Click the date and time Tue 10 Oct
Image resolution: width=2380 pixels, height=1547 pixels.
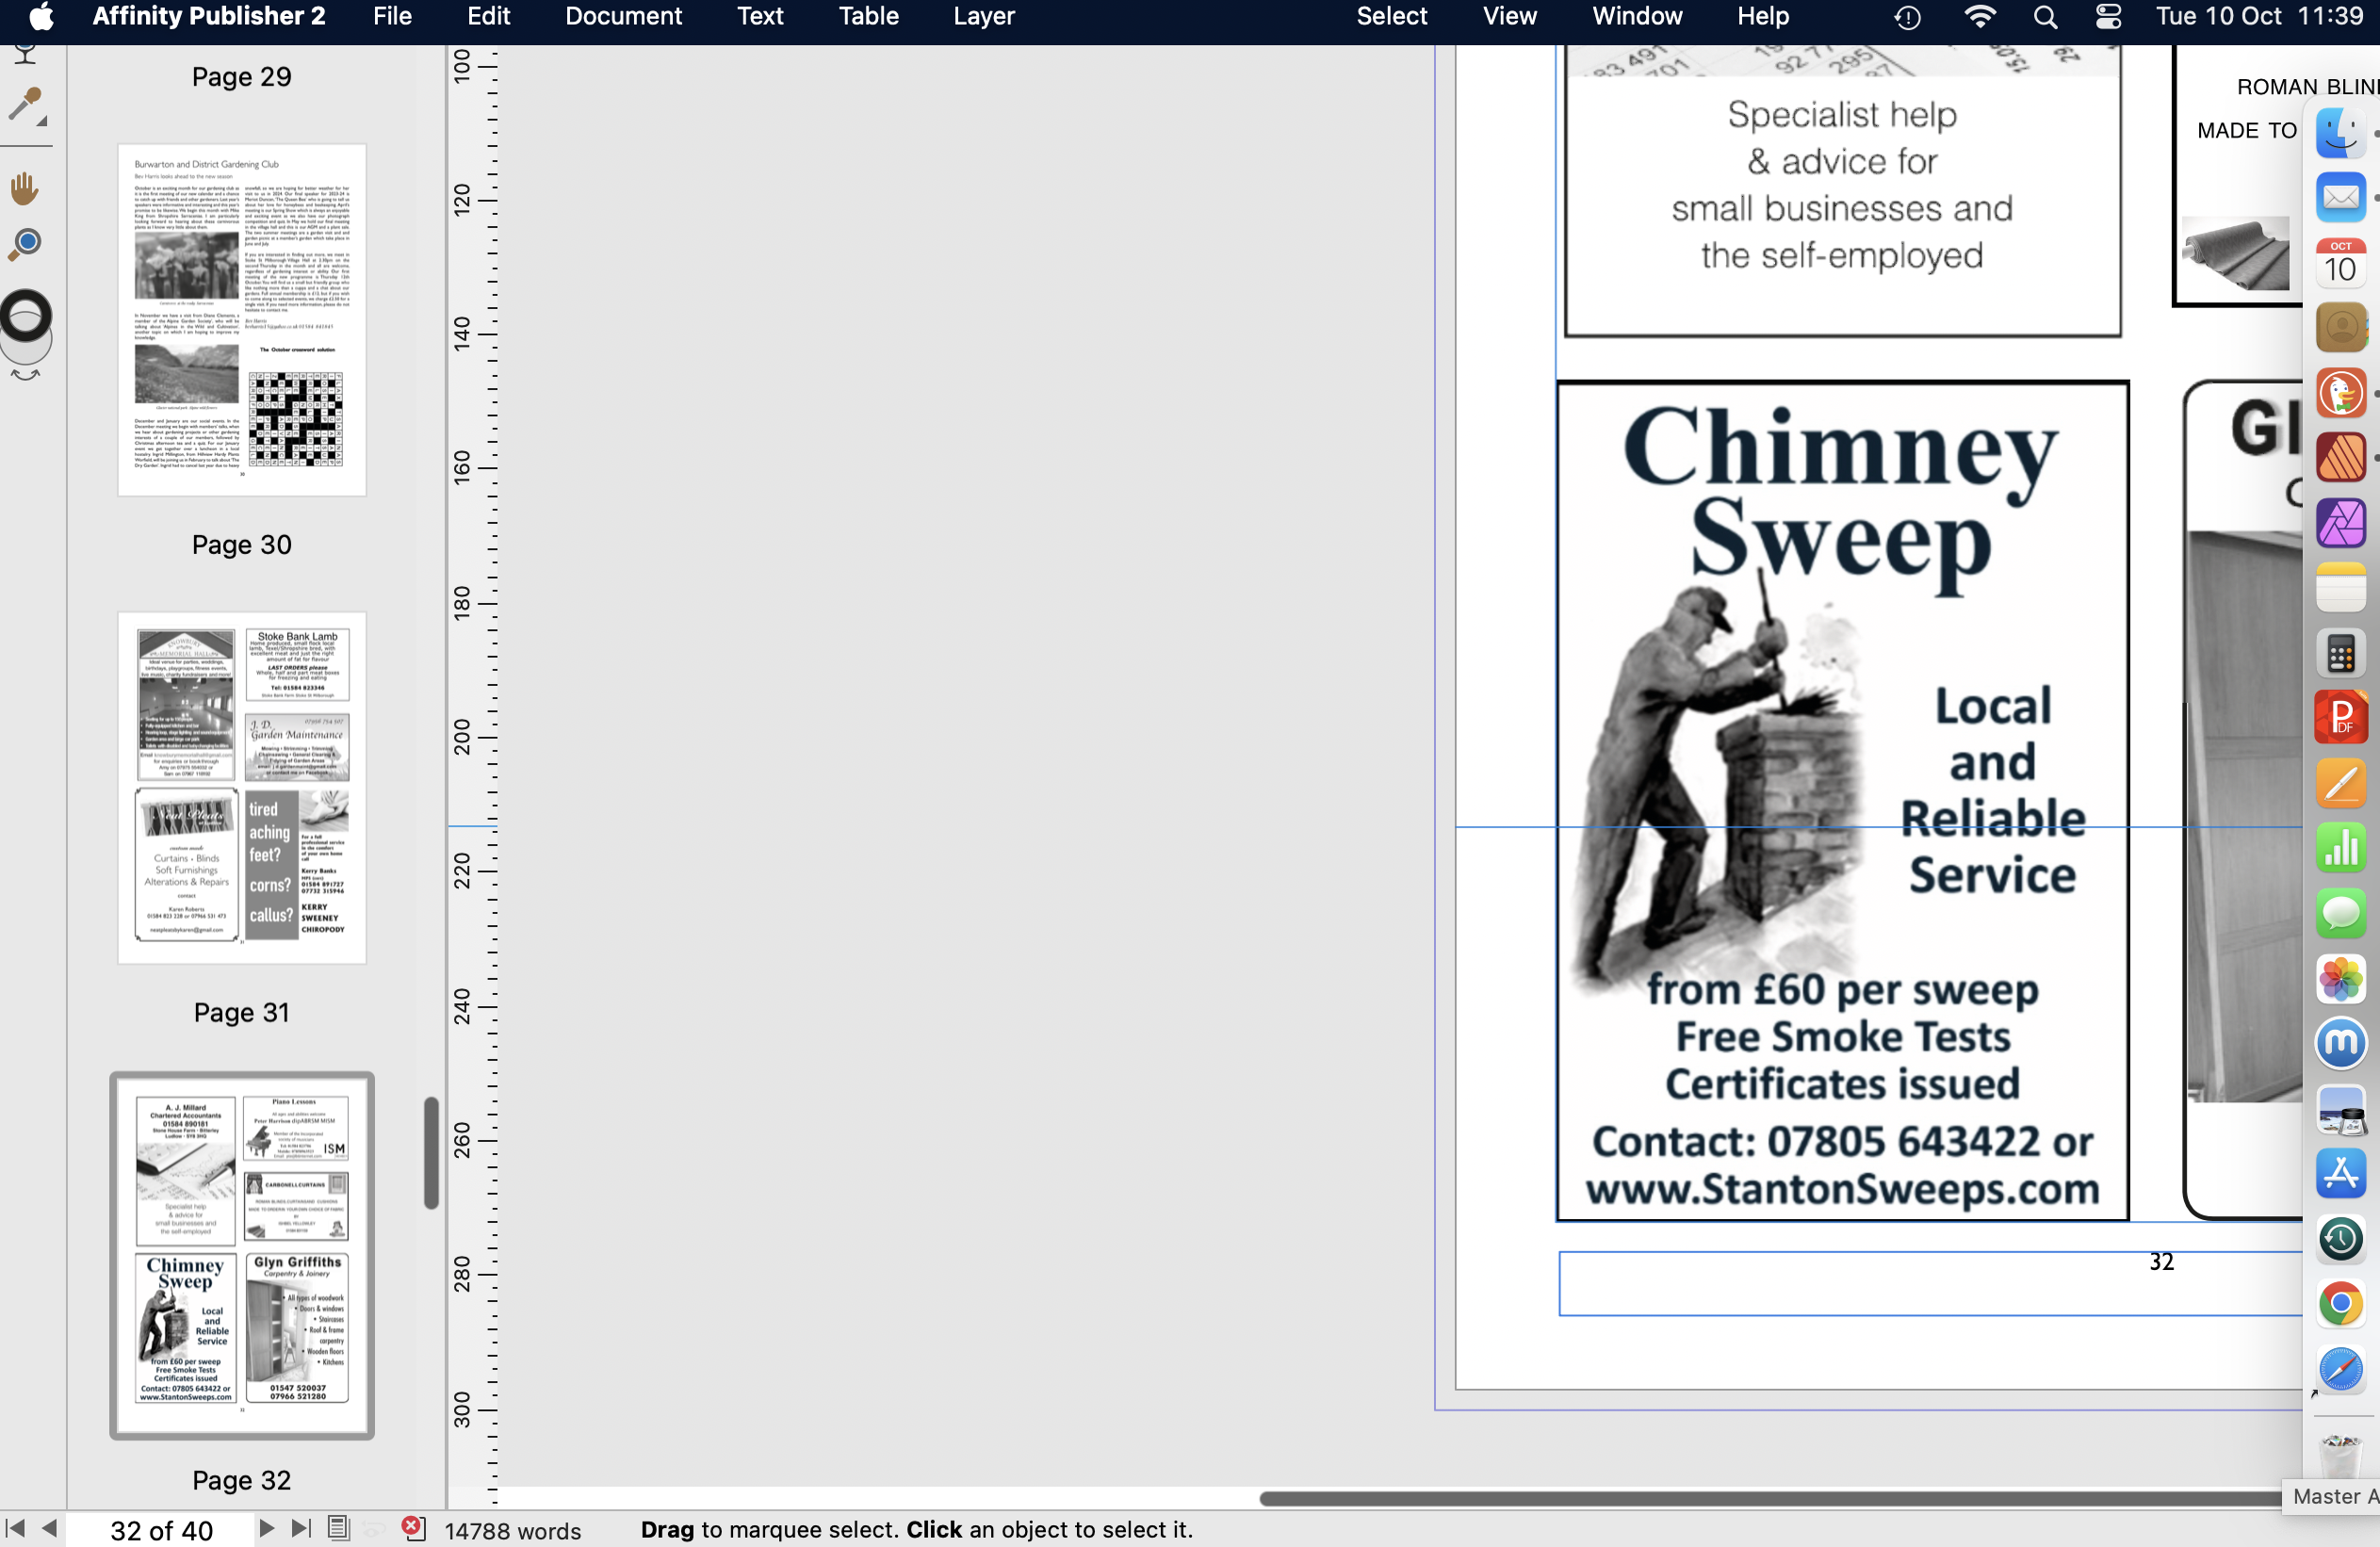click(x=2258, y=16)
